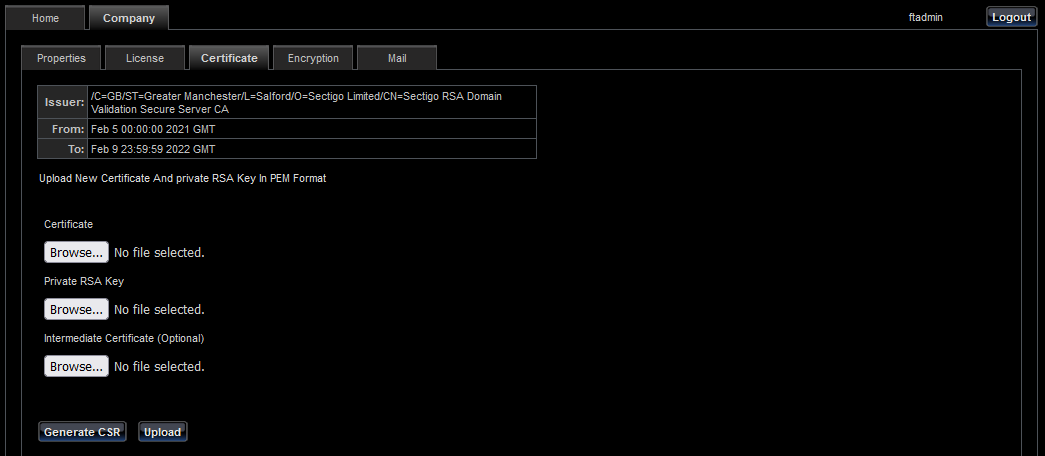Select the Certificate tab
The width and height of the screenshot is (1045, 456).
pyautogui.click(x=229, y=58)
